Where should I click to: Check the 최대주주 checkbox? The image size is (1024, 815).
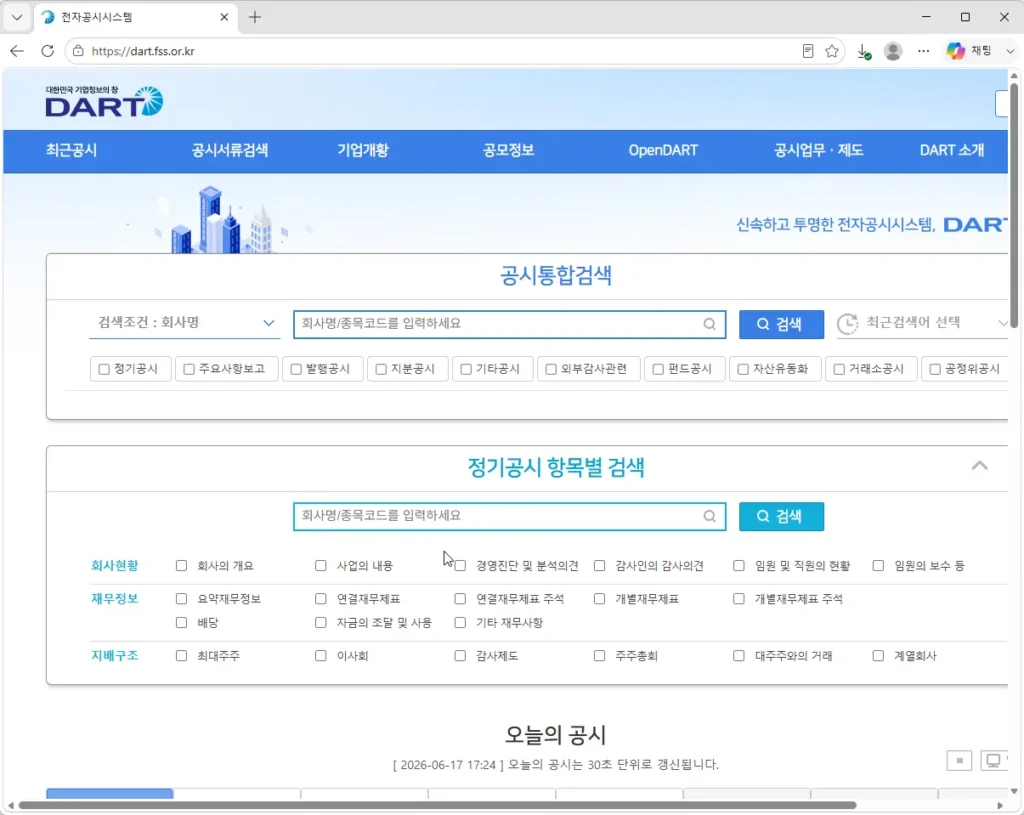(x=182, y=656)
